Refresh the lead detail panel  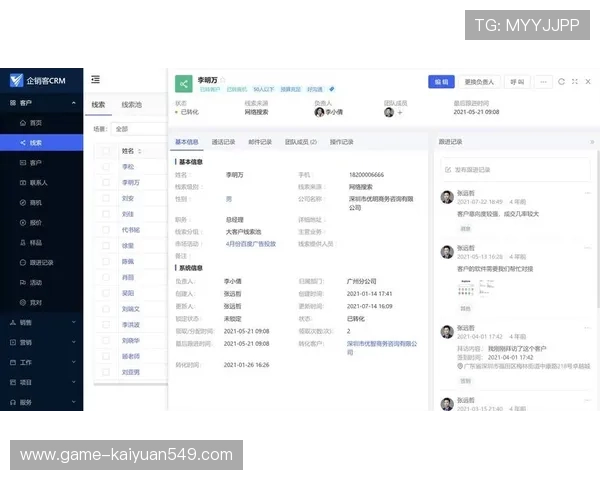(561, 82)
